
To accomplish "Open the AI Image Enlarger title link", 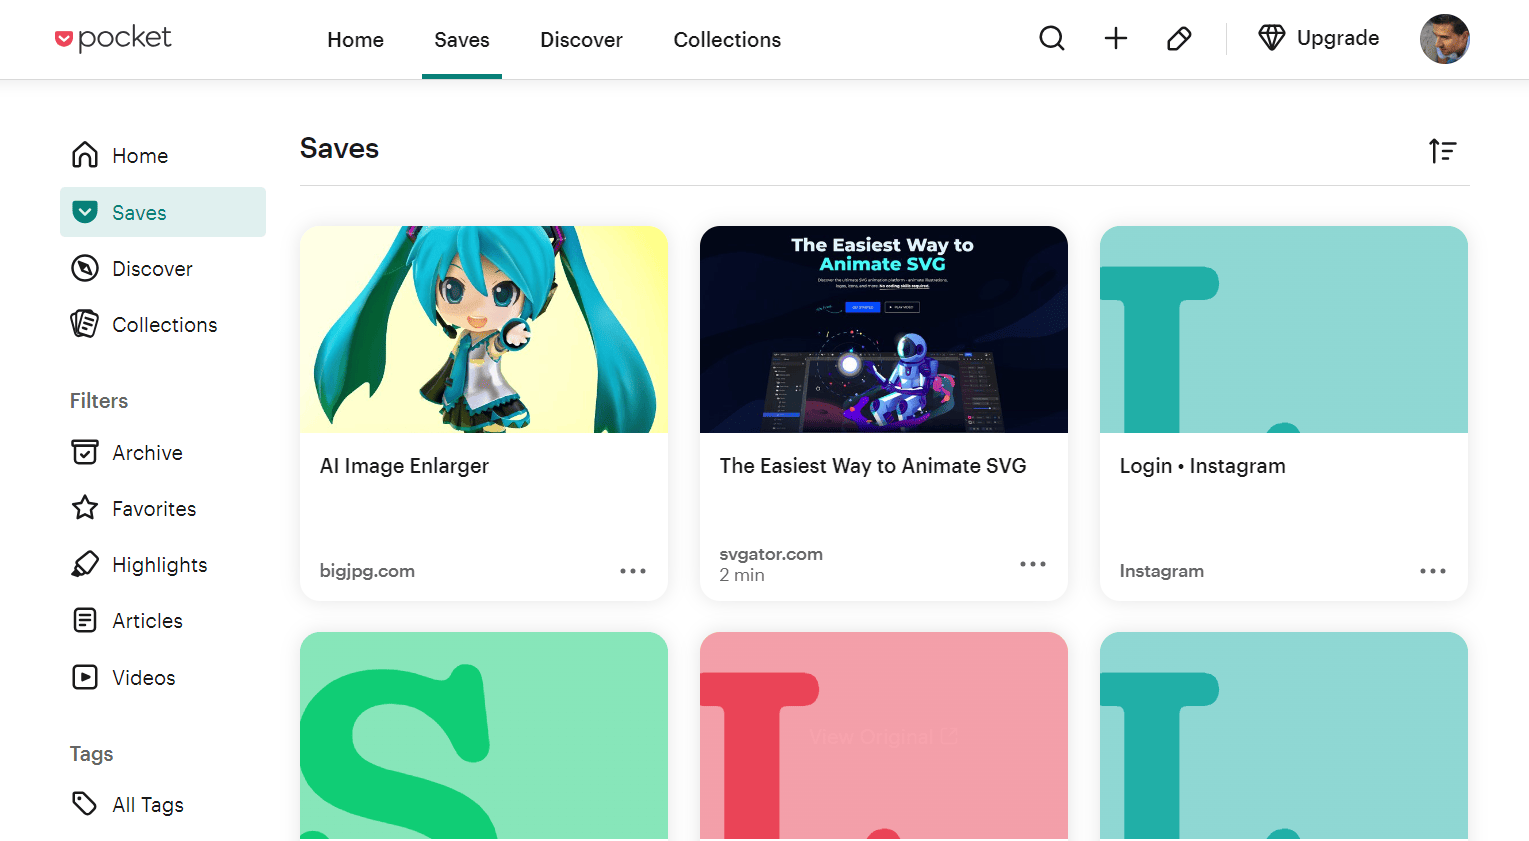I will point(404,466).
